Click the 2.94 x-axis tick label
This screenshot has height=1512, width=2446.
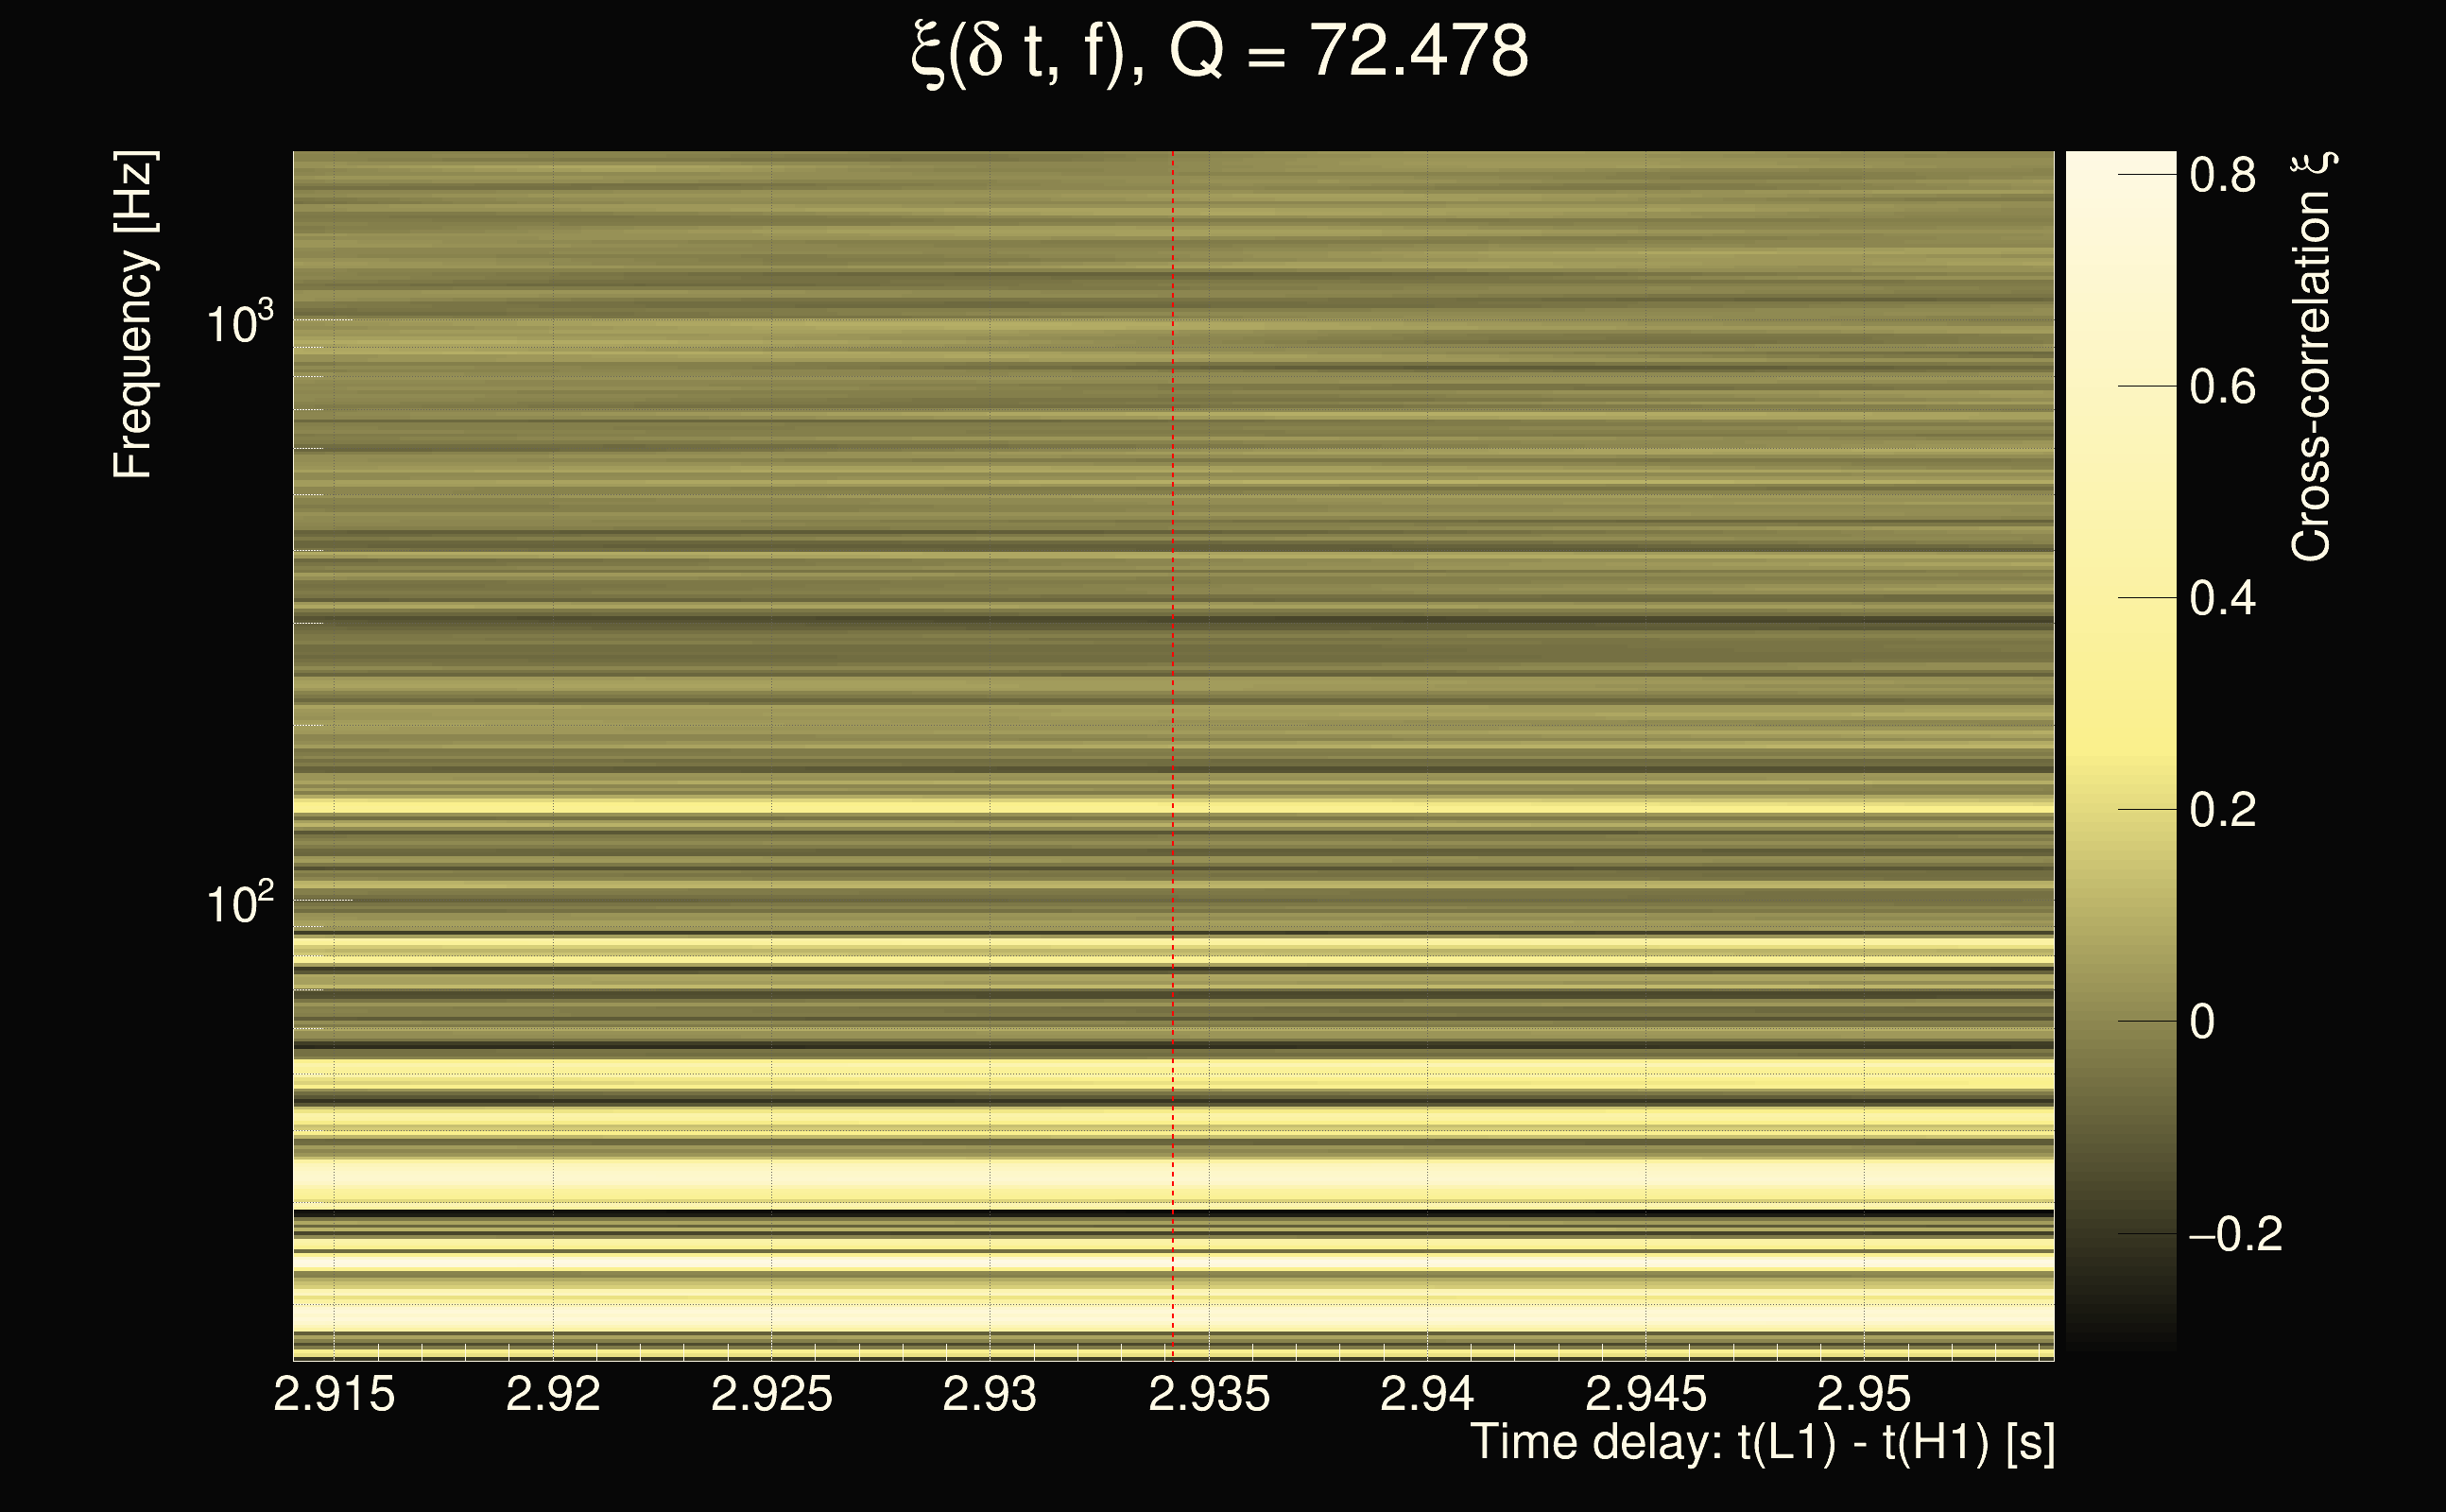point(1427,1394)
